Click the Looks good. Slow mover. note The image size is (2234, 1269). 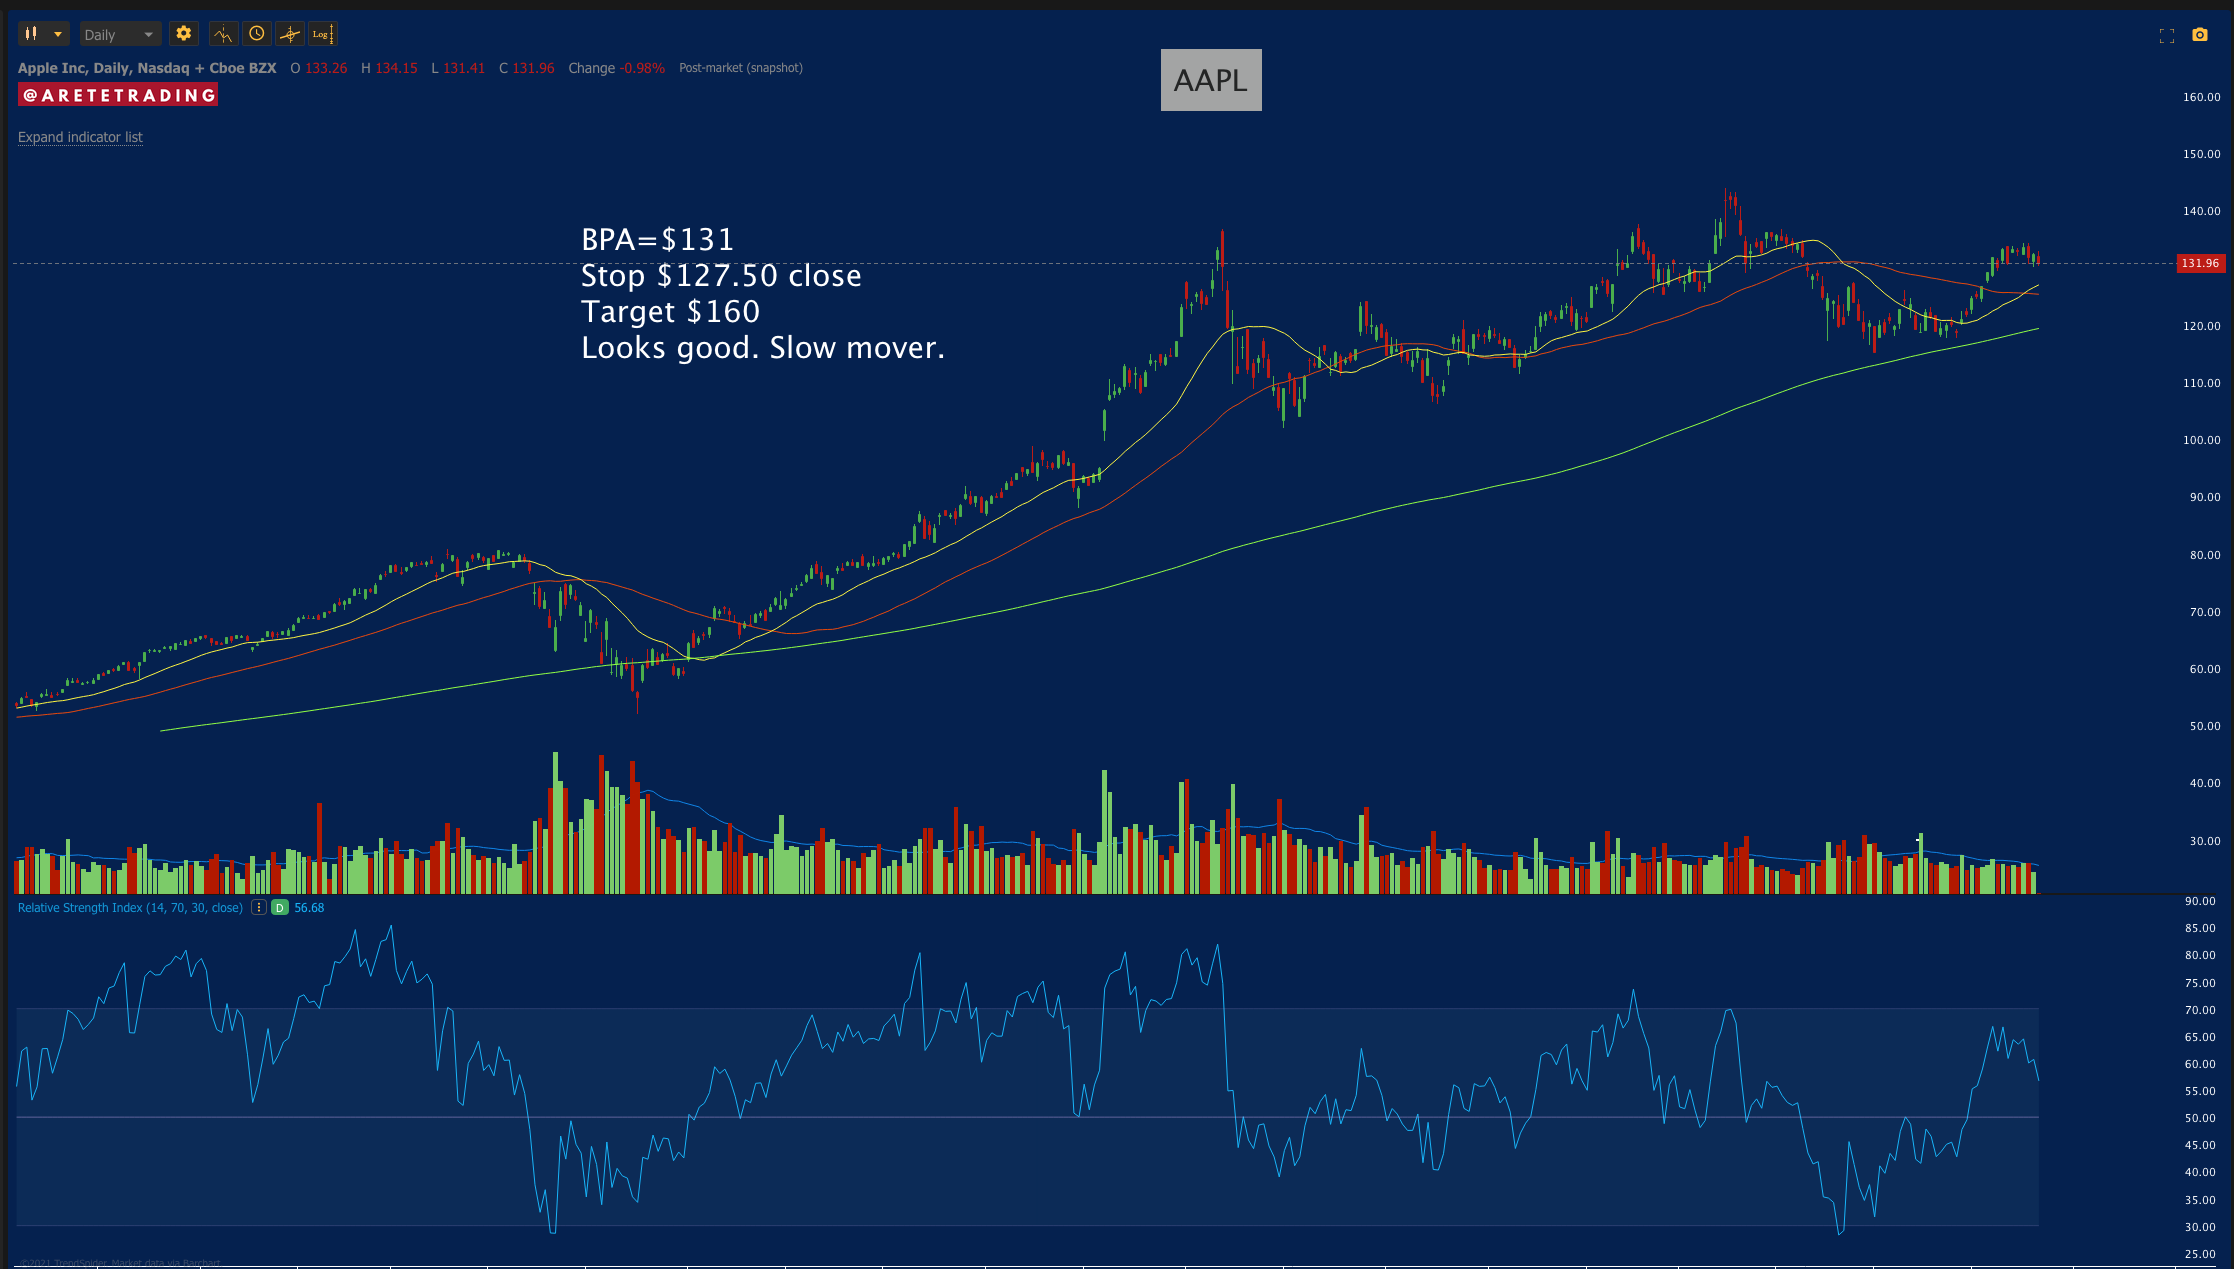[x=763, y=348]
